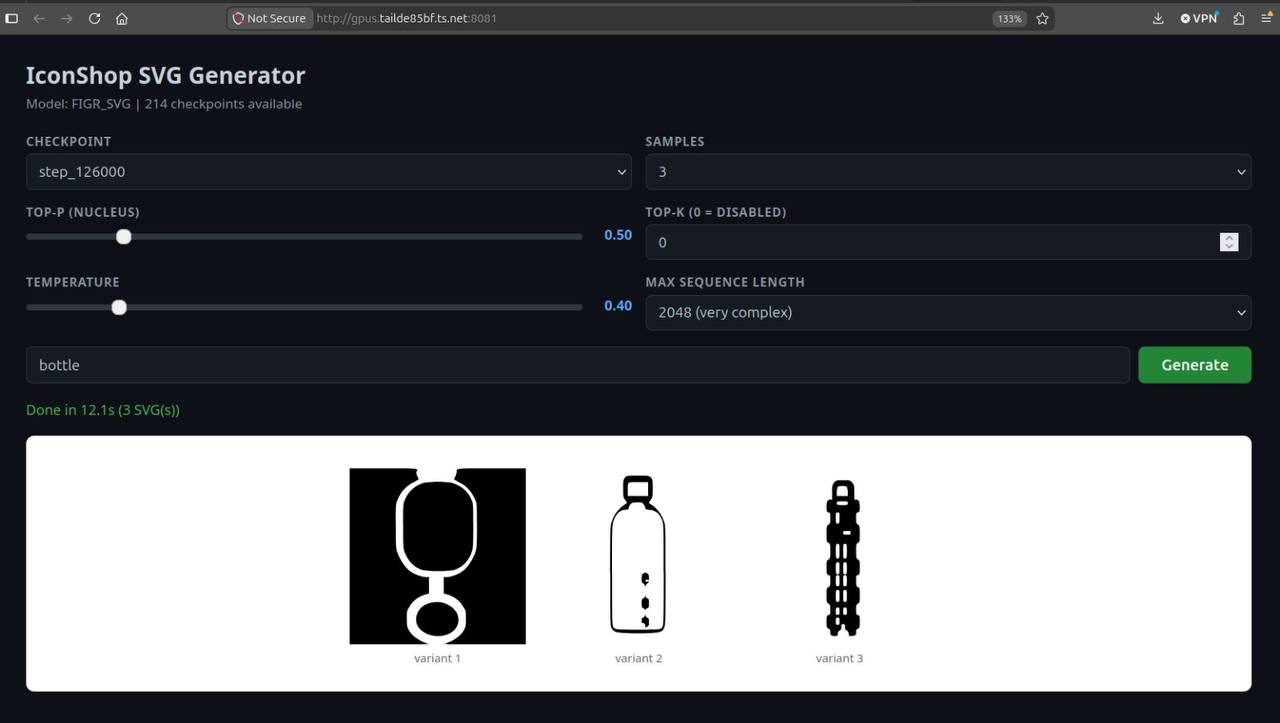Open the browser downloads icon
This screenshot has width=1280, height=723.
coord(1158,18)
